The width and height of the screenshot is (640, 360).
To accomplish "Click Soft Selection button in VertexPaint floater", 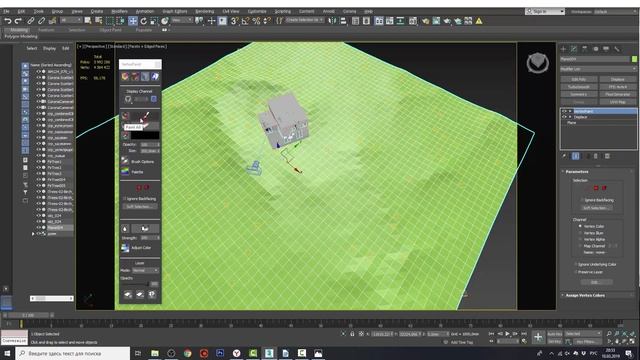I will pos(140,207).
